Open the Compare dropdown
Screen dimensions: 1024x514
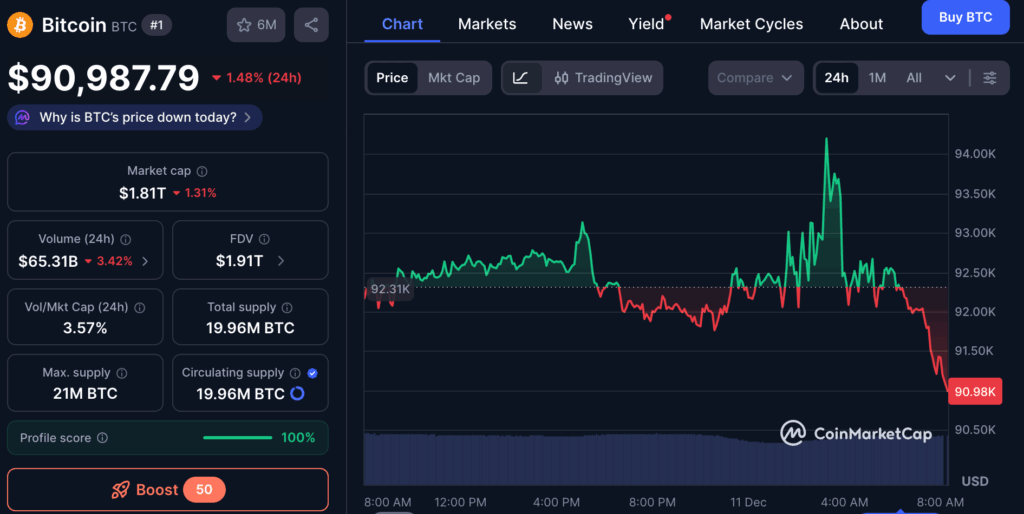coord(755,78)
